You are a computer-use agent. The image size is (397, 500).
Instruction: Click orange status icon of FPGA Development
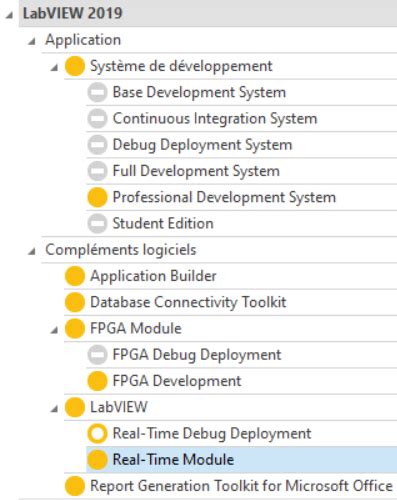point(97,381)
